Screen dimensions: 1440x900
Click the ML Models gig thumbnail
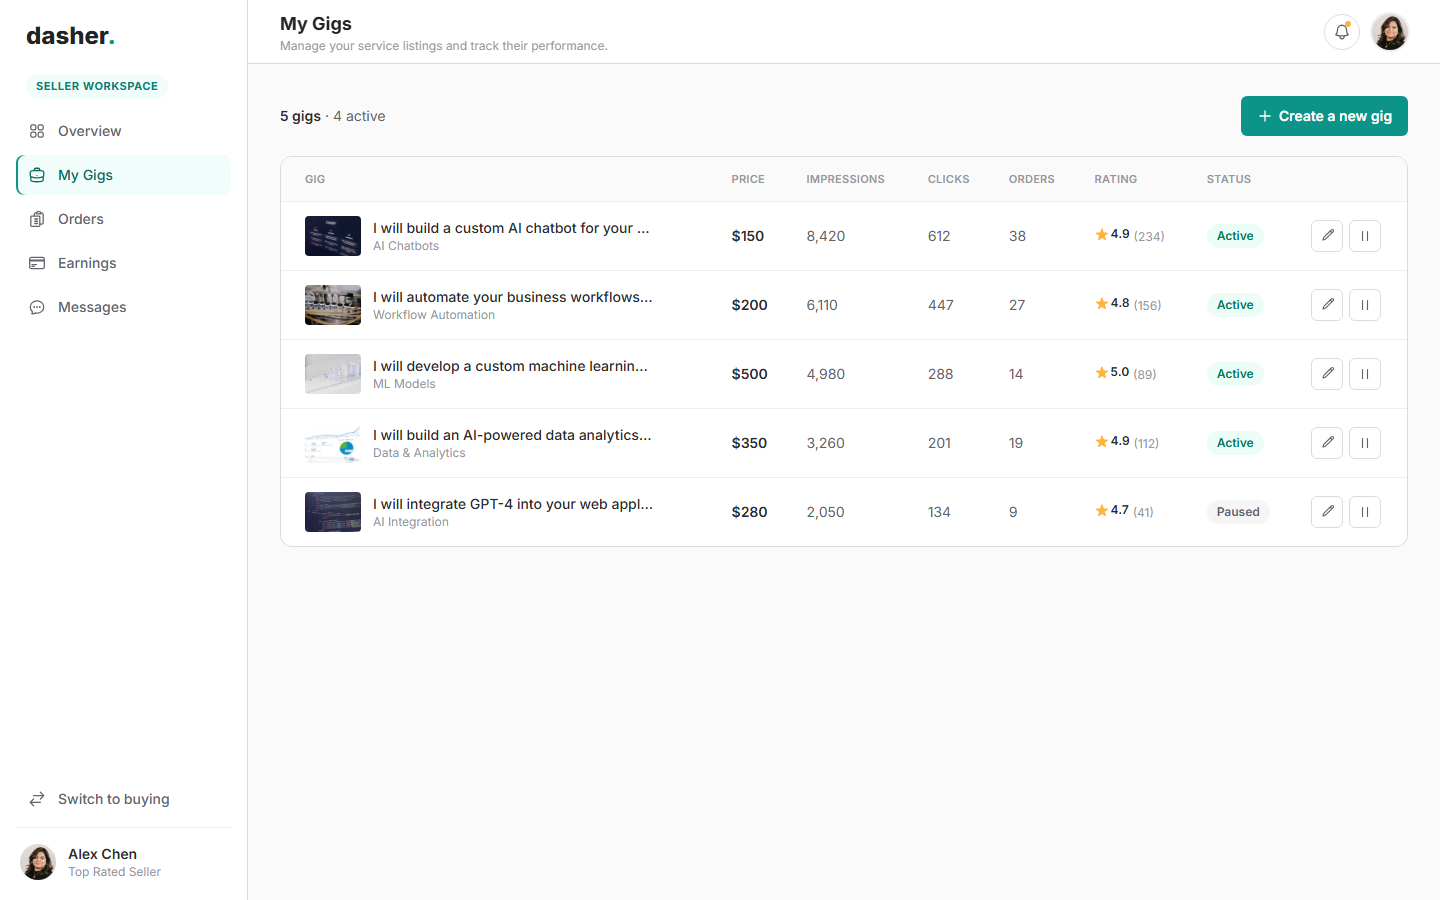[333, 374]
